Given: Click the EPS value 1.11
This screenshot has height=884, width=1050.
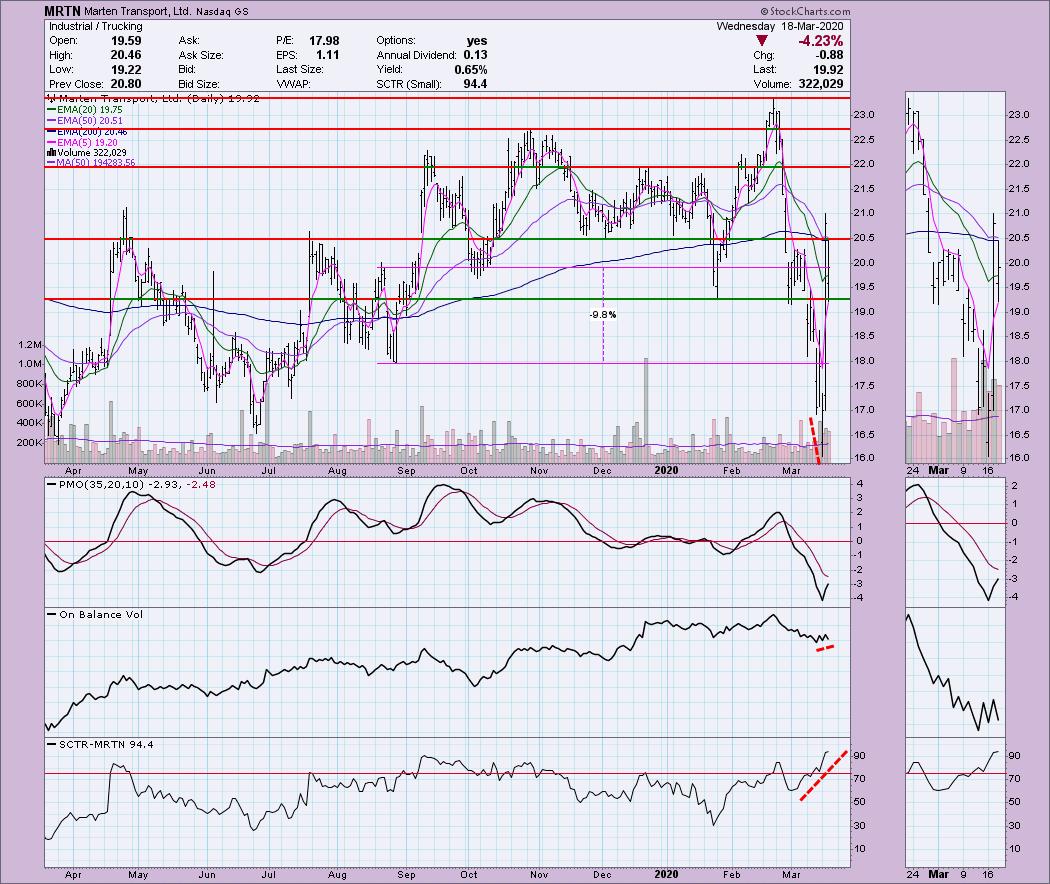Looking at the screenshot, I should [x=327, y=55].
